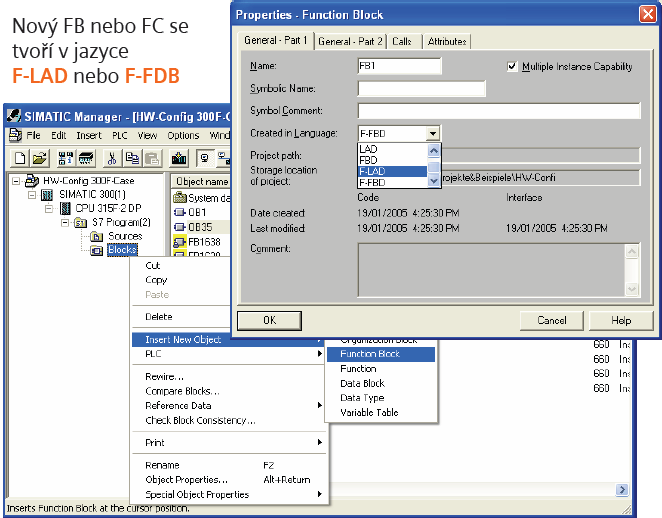Click horizontal scrollbar right arrow in SIMATIC Manager
This screenshot has height=518, width=662.
tap(621, 490)
